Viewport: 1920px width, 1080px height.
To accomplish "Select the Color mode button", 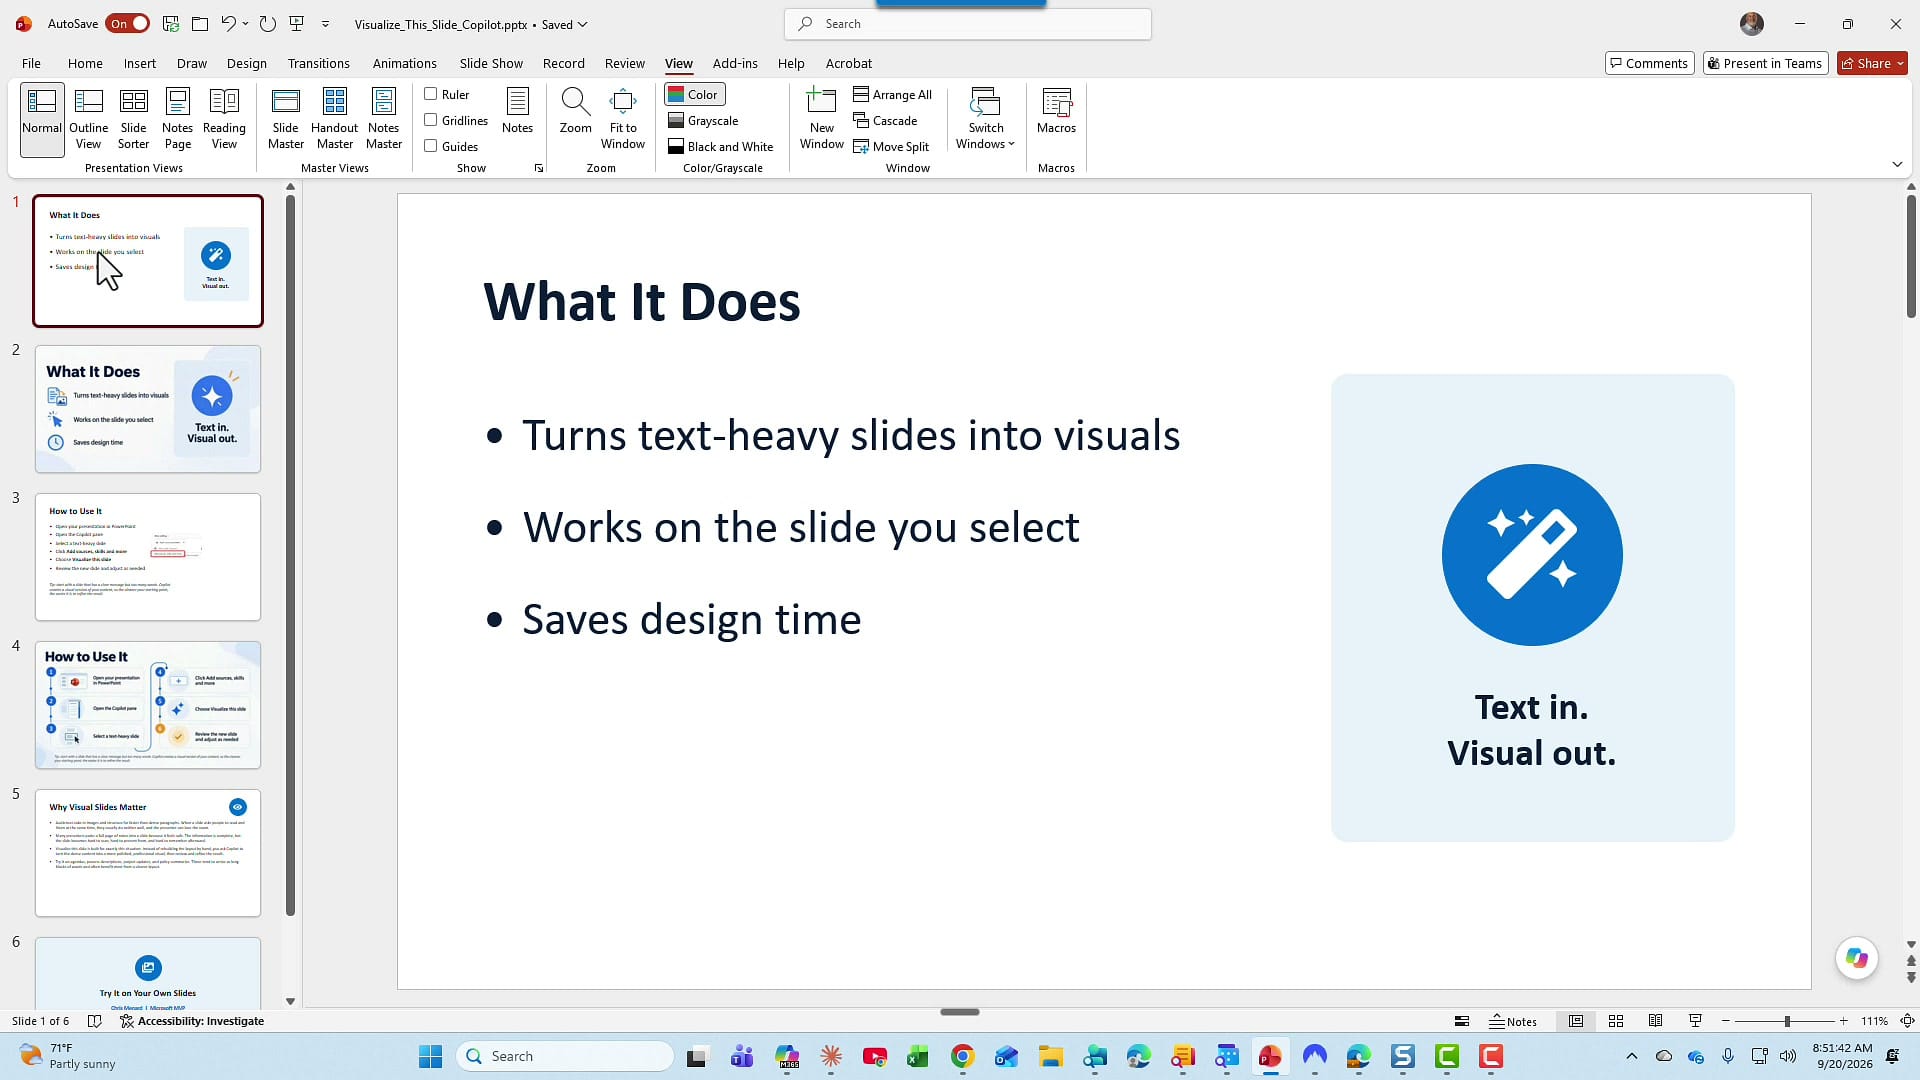I will pos(694,94).
